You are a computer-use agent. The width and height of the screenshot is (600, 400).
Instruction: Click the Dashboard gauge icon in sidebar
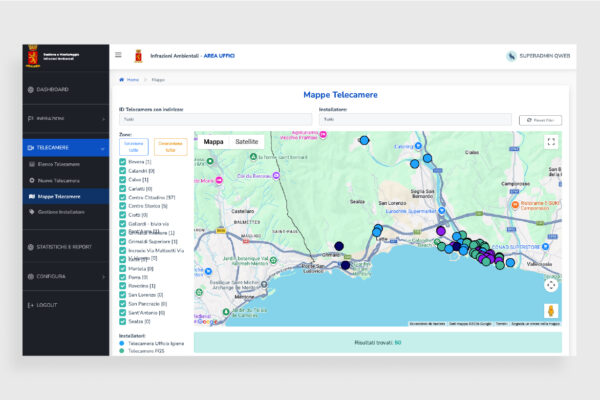pos(31,90)
